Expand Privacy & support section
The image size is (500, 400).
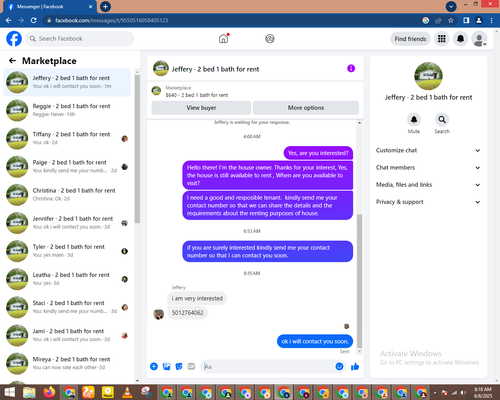(428, 202)
